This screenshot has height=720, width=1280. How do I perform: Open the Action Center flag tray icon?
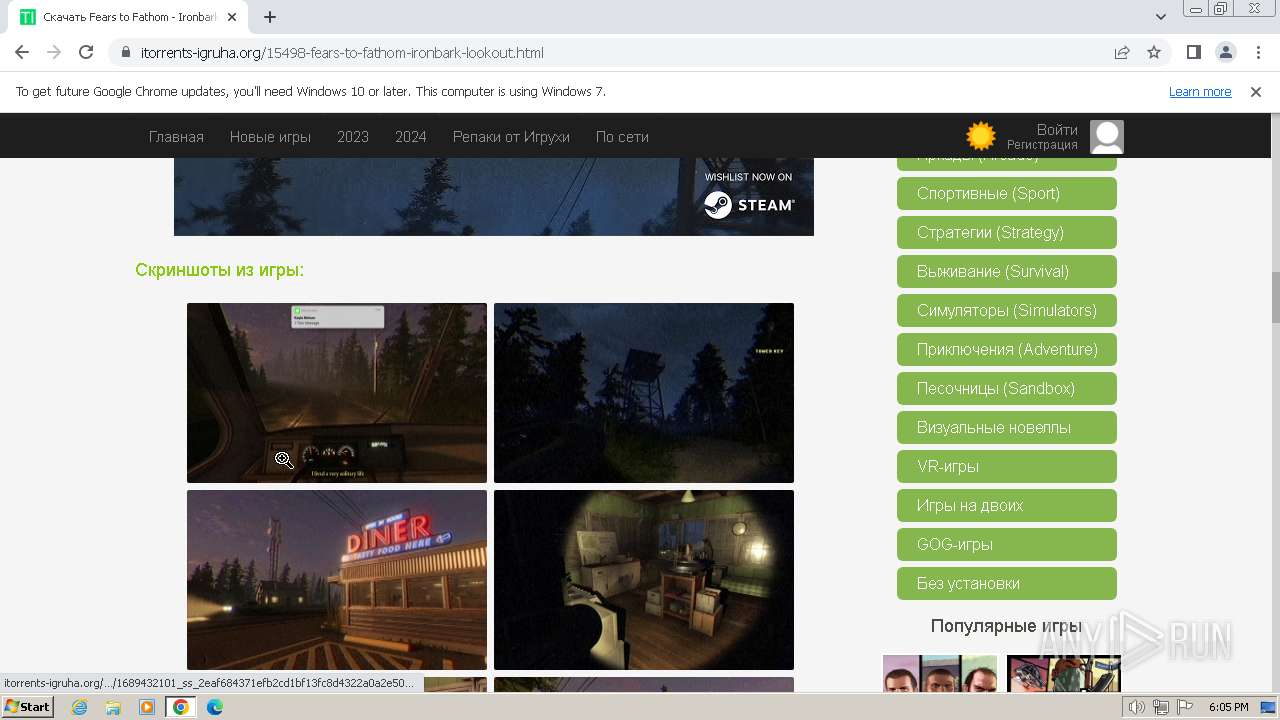(1185, 707)
